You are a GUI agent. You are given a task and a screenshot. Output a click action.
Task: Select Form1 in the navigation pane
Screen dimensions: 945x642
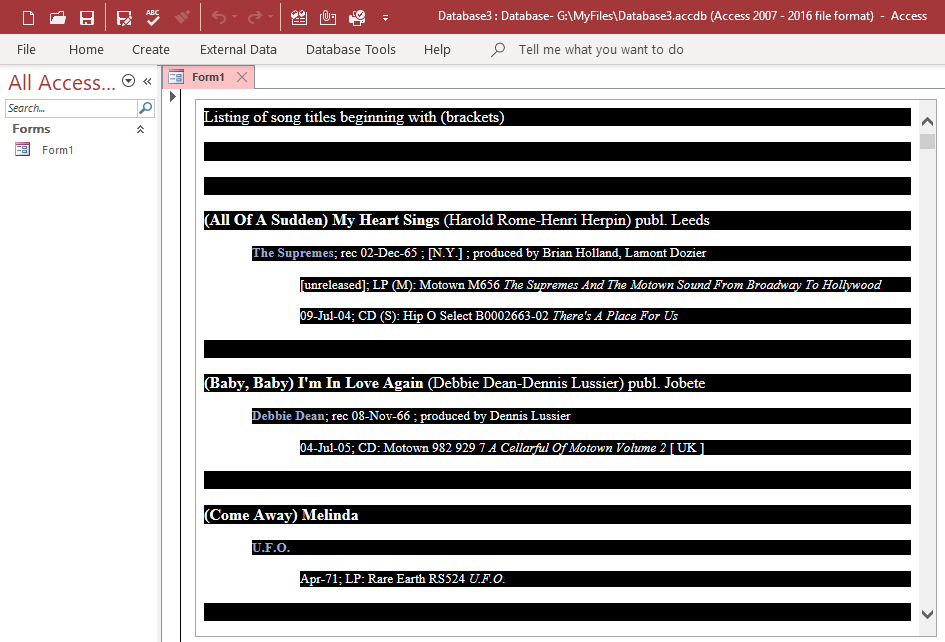[57, 150]
